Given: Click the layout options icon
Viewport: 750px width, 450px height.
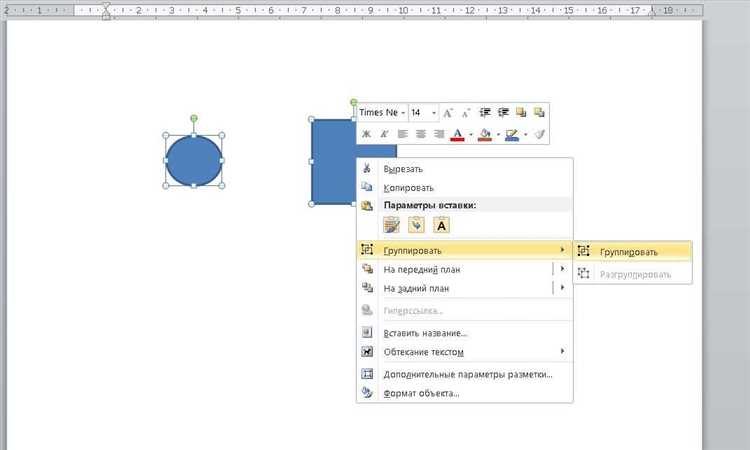Looking at the screenshot, I should tap(367, 374).
